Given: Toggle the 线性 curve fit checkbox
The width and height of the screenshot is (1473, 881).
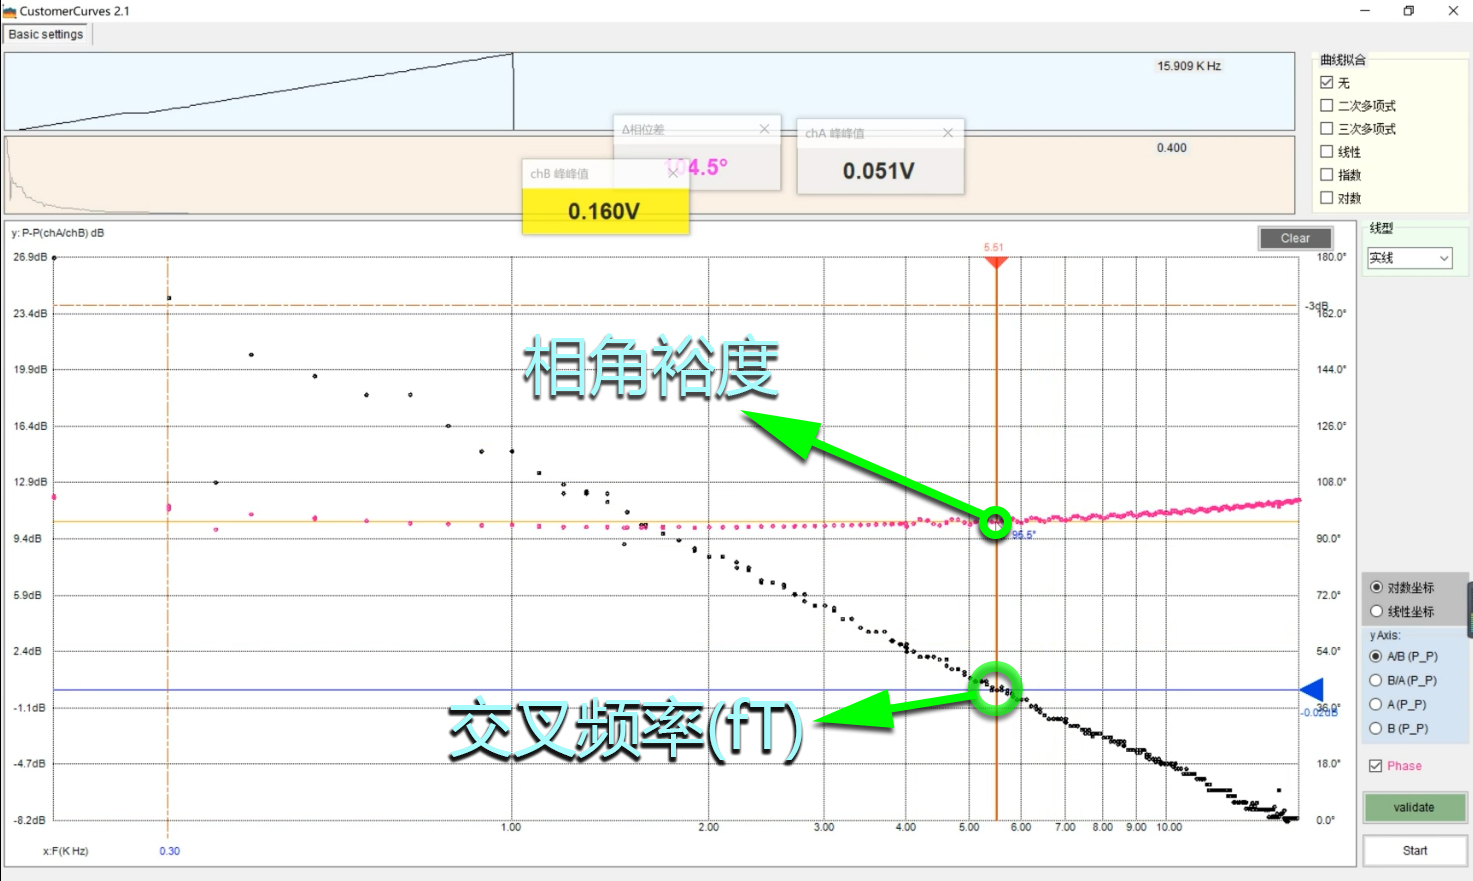Looking at the screenshot, I should (1327, 152).
